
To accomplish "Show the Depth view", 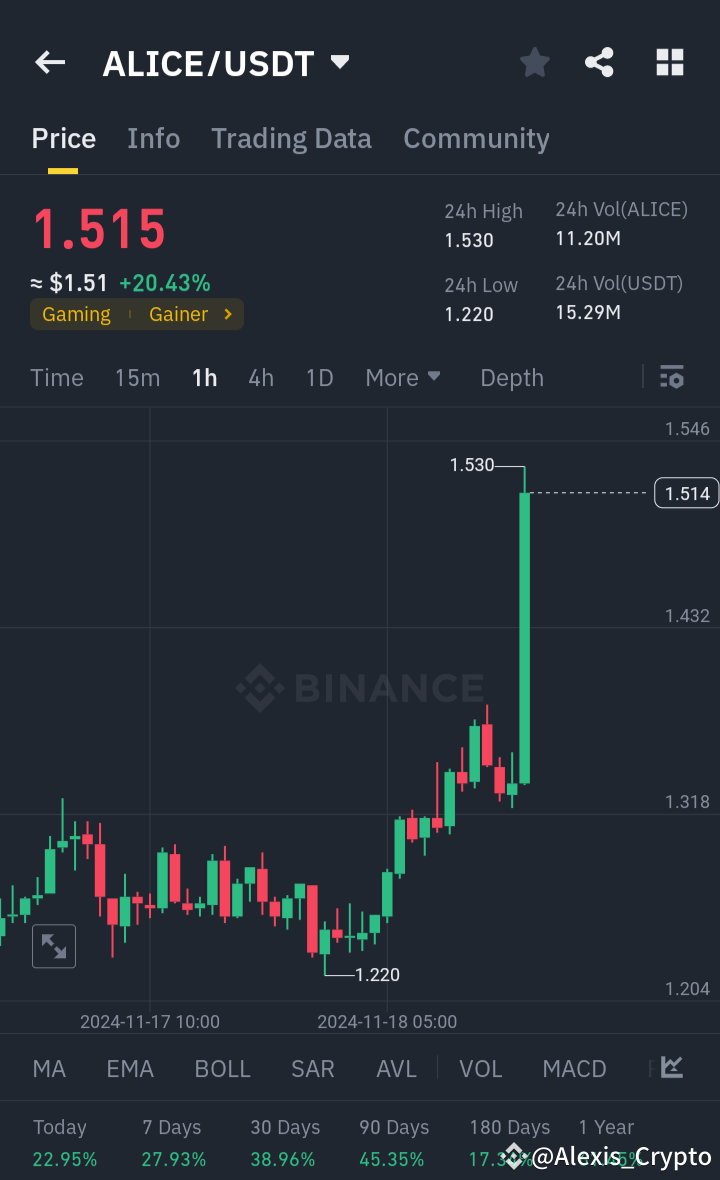I will [511, 377].
